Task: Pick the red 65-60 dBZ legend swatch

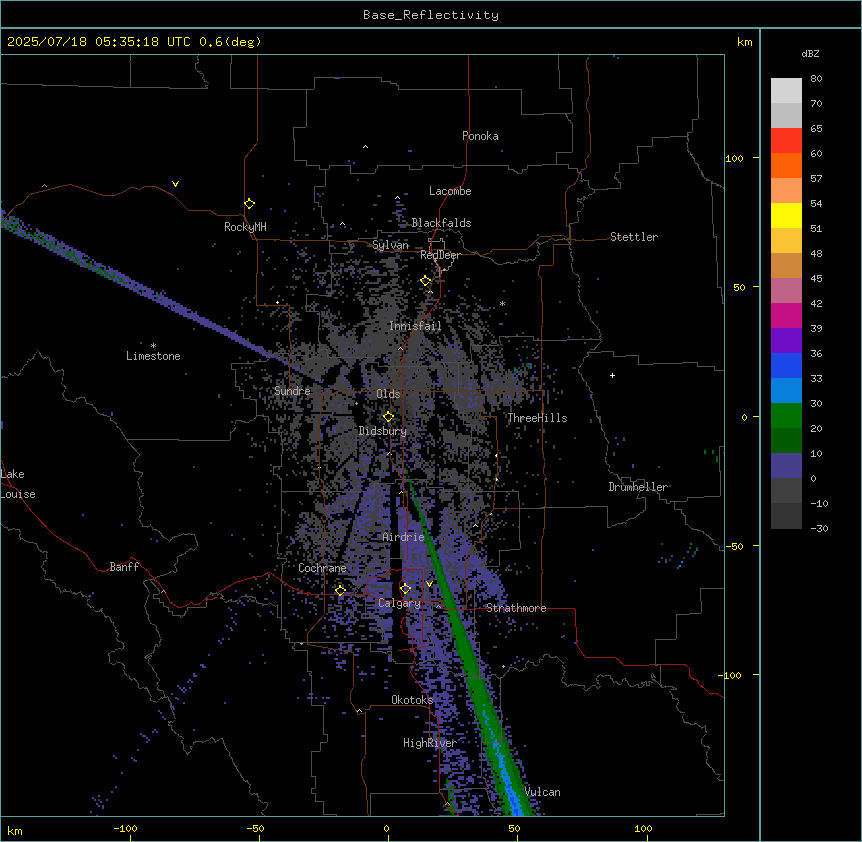Action: (786, 141)
